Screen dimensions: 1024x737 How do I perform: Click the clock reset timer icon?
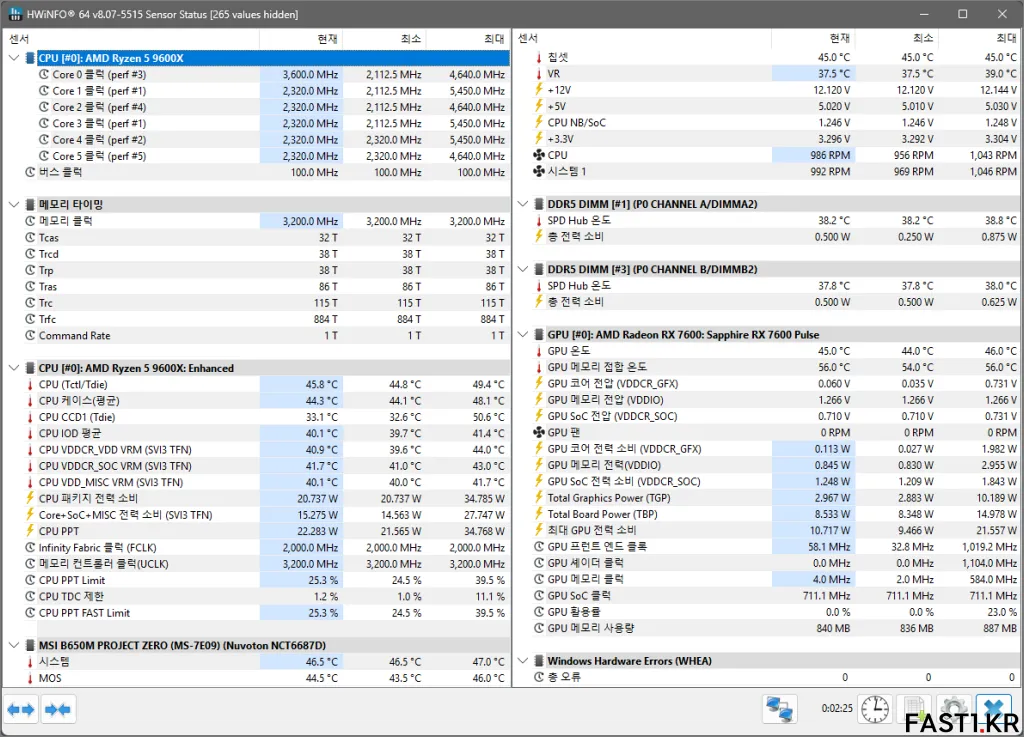[874, 709]
